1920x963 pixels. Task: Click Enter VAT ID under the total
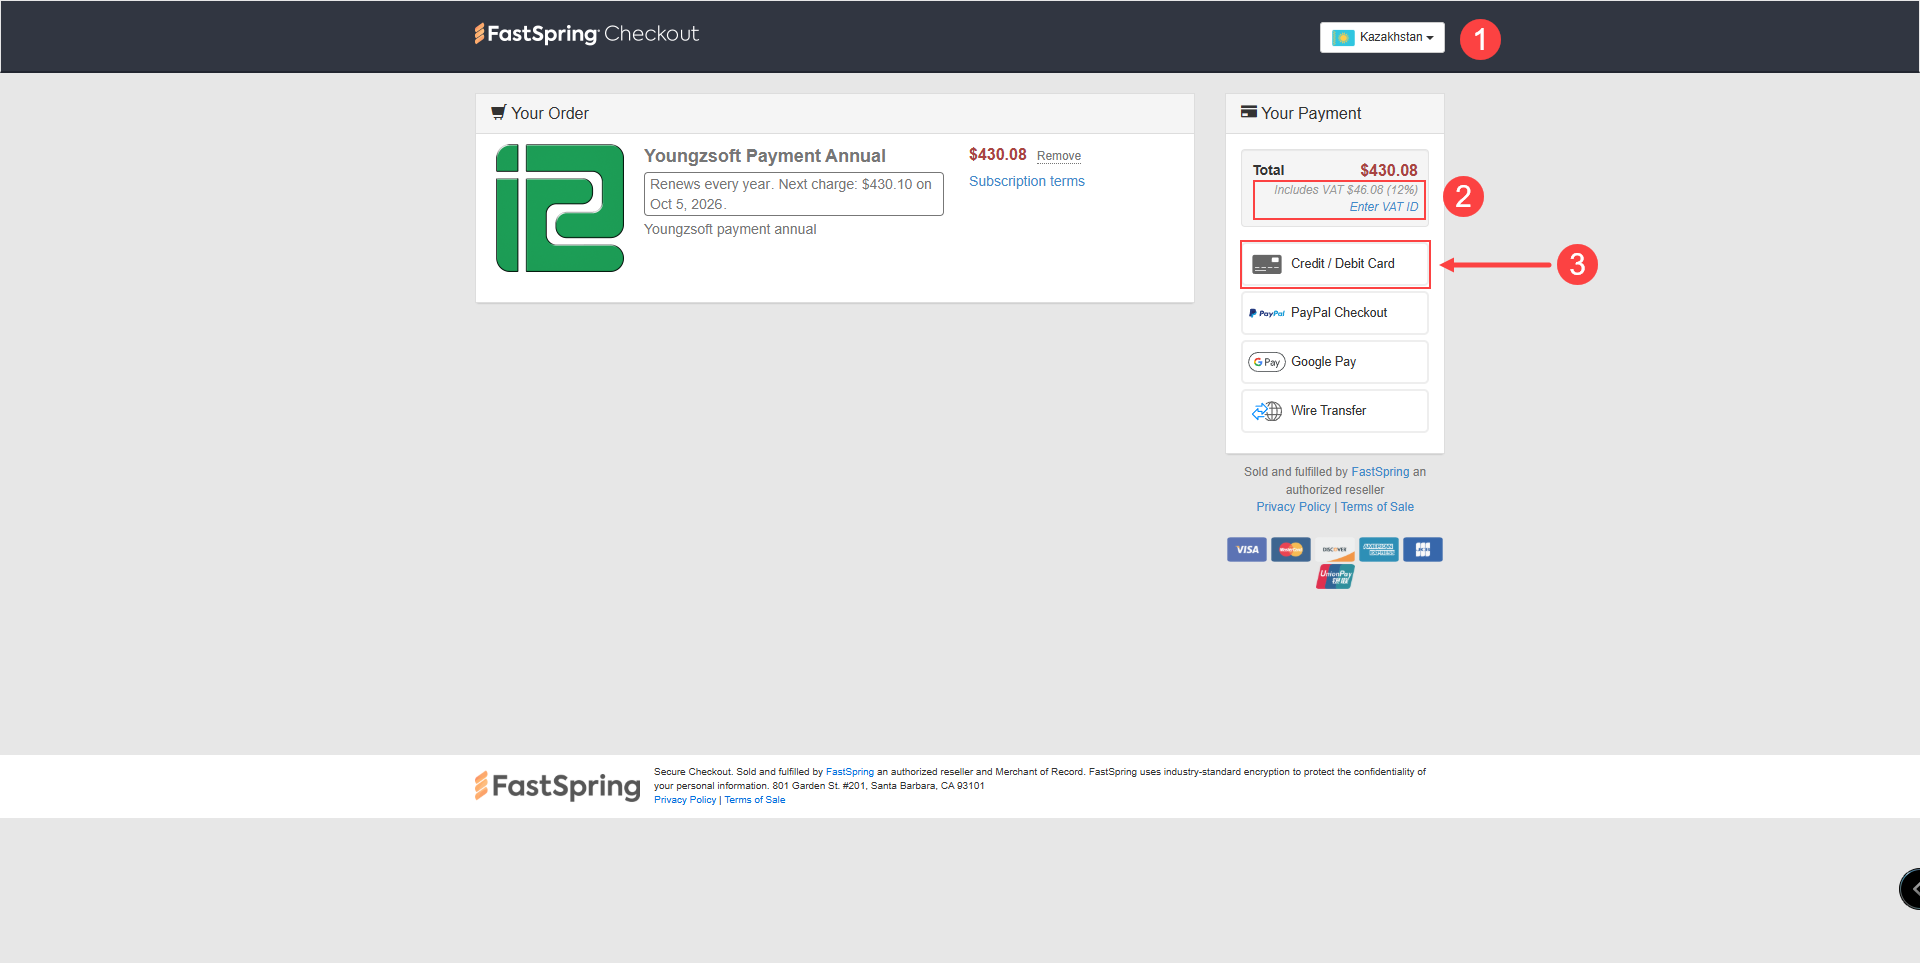click(1383, 206)
